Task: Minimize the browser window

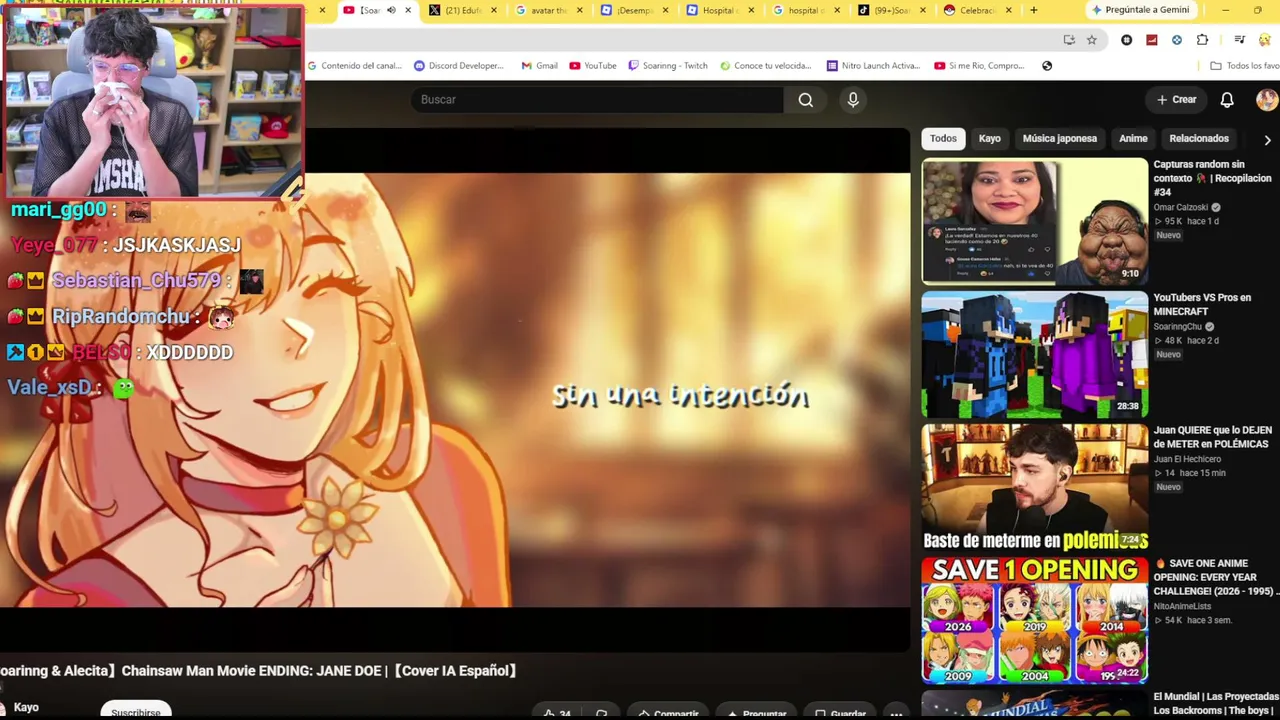Action: [x=1226, y=10]
